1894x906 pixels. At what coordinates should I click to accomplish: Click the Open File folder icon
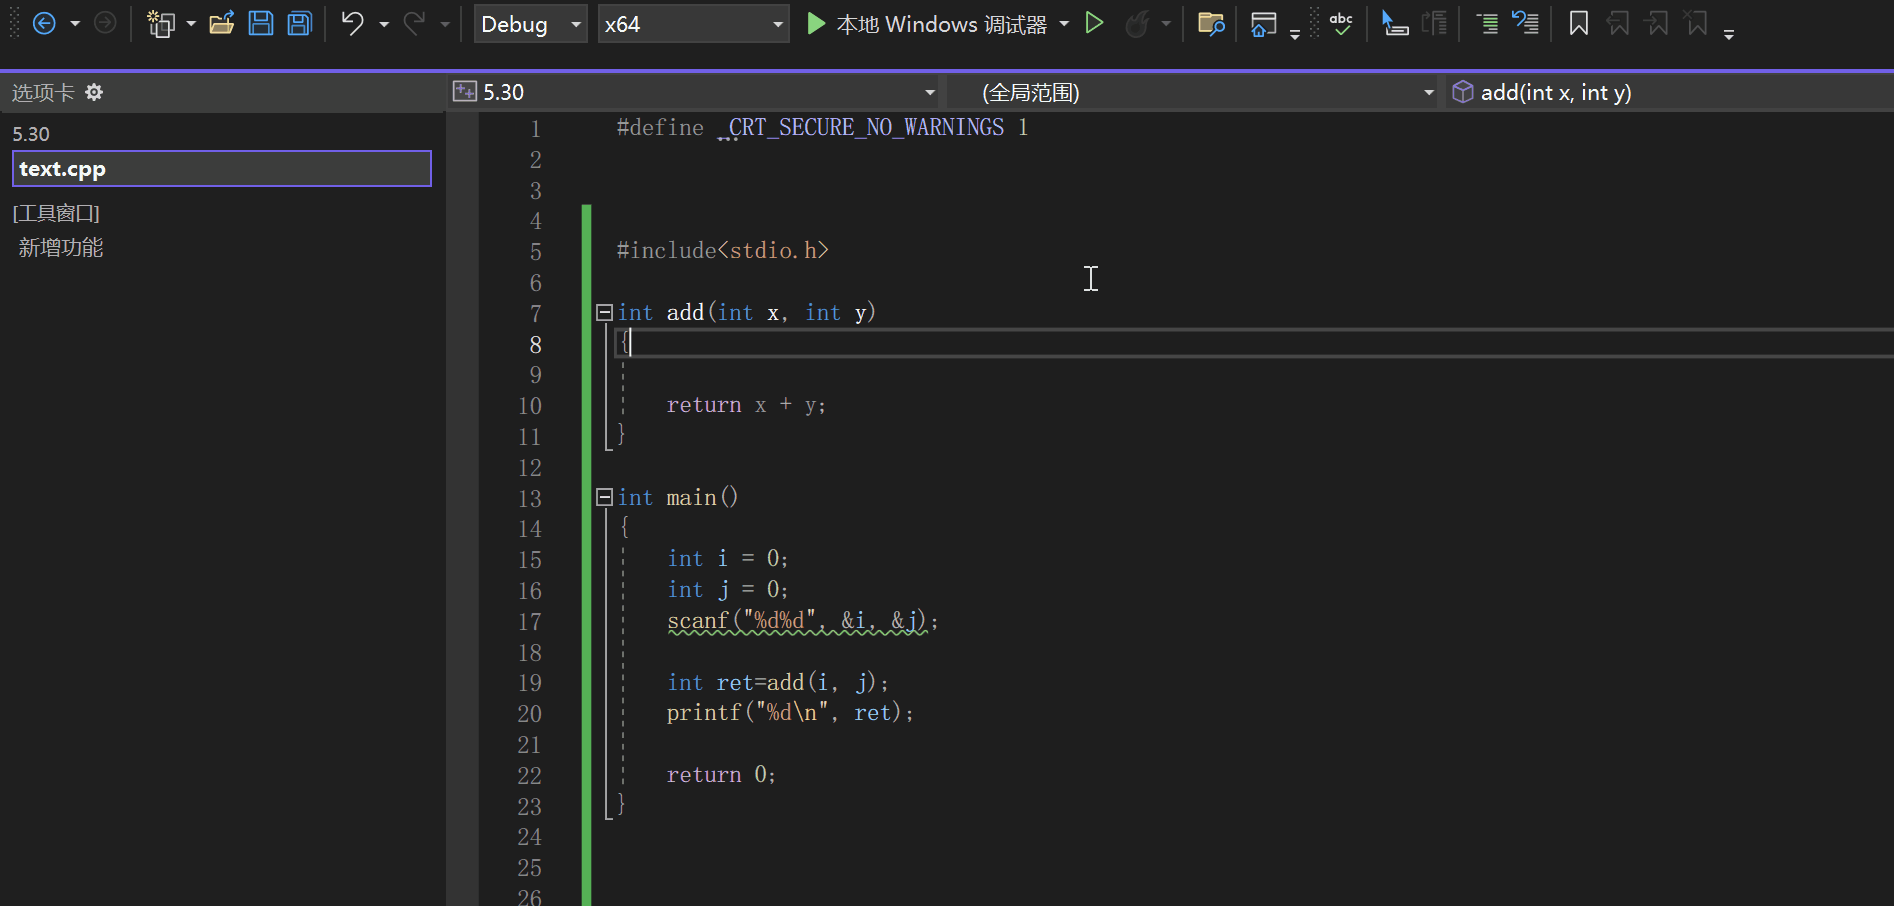click(221, 23)
